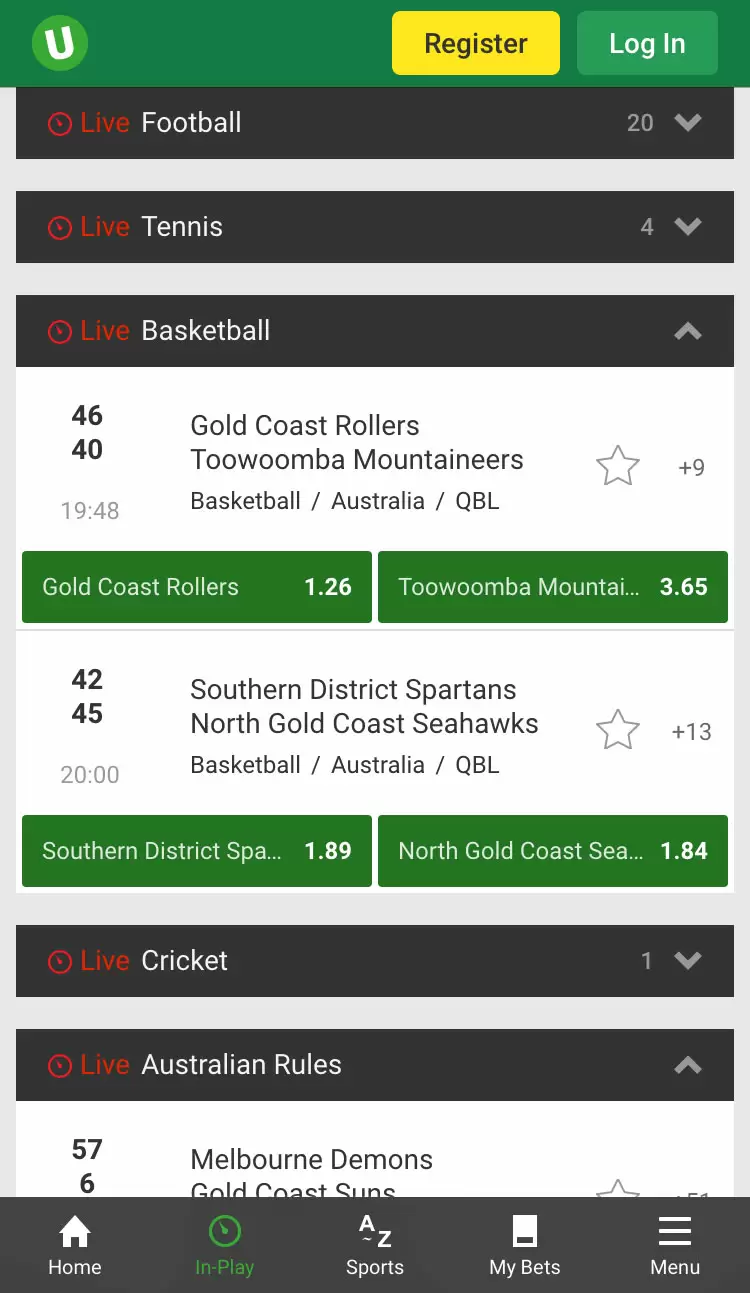Viewport: 750px width, 1293px height.
Task: Bet on Toowoomba Mountaineers at 3.65
Action: click(553, 587)
